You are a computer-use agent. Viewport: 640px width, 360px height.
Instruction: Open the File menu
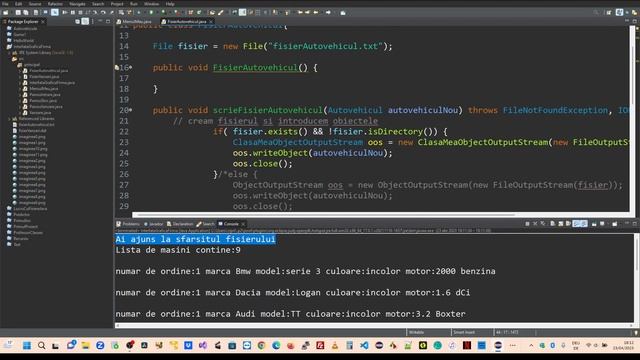pyautogui.click(x=5, y=4)
